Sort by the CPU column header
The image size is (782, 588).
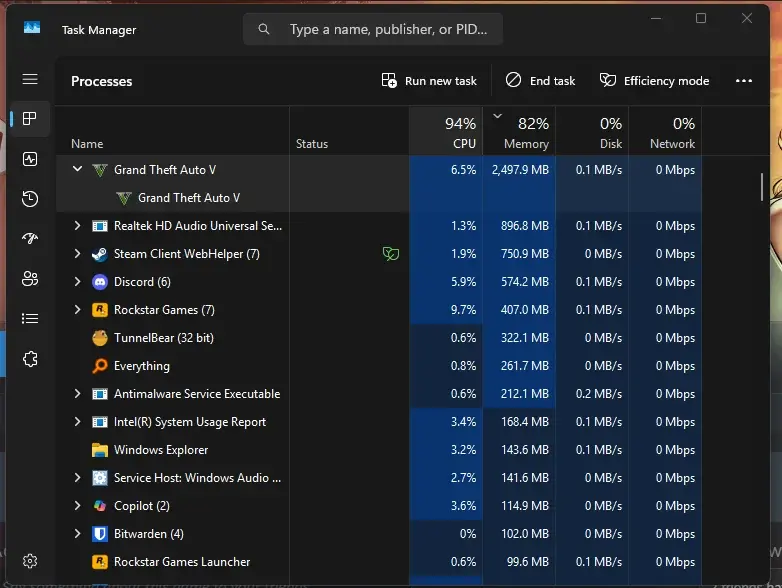point(446,131)
